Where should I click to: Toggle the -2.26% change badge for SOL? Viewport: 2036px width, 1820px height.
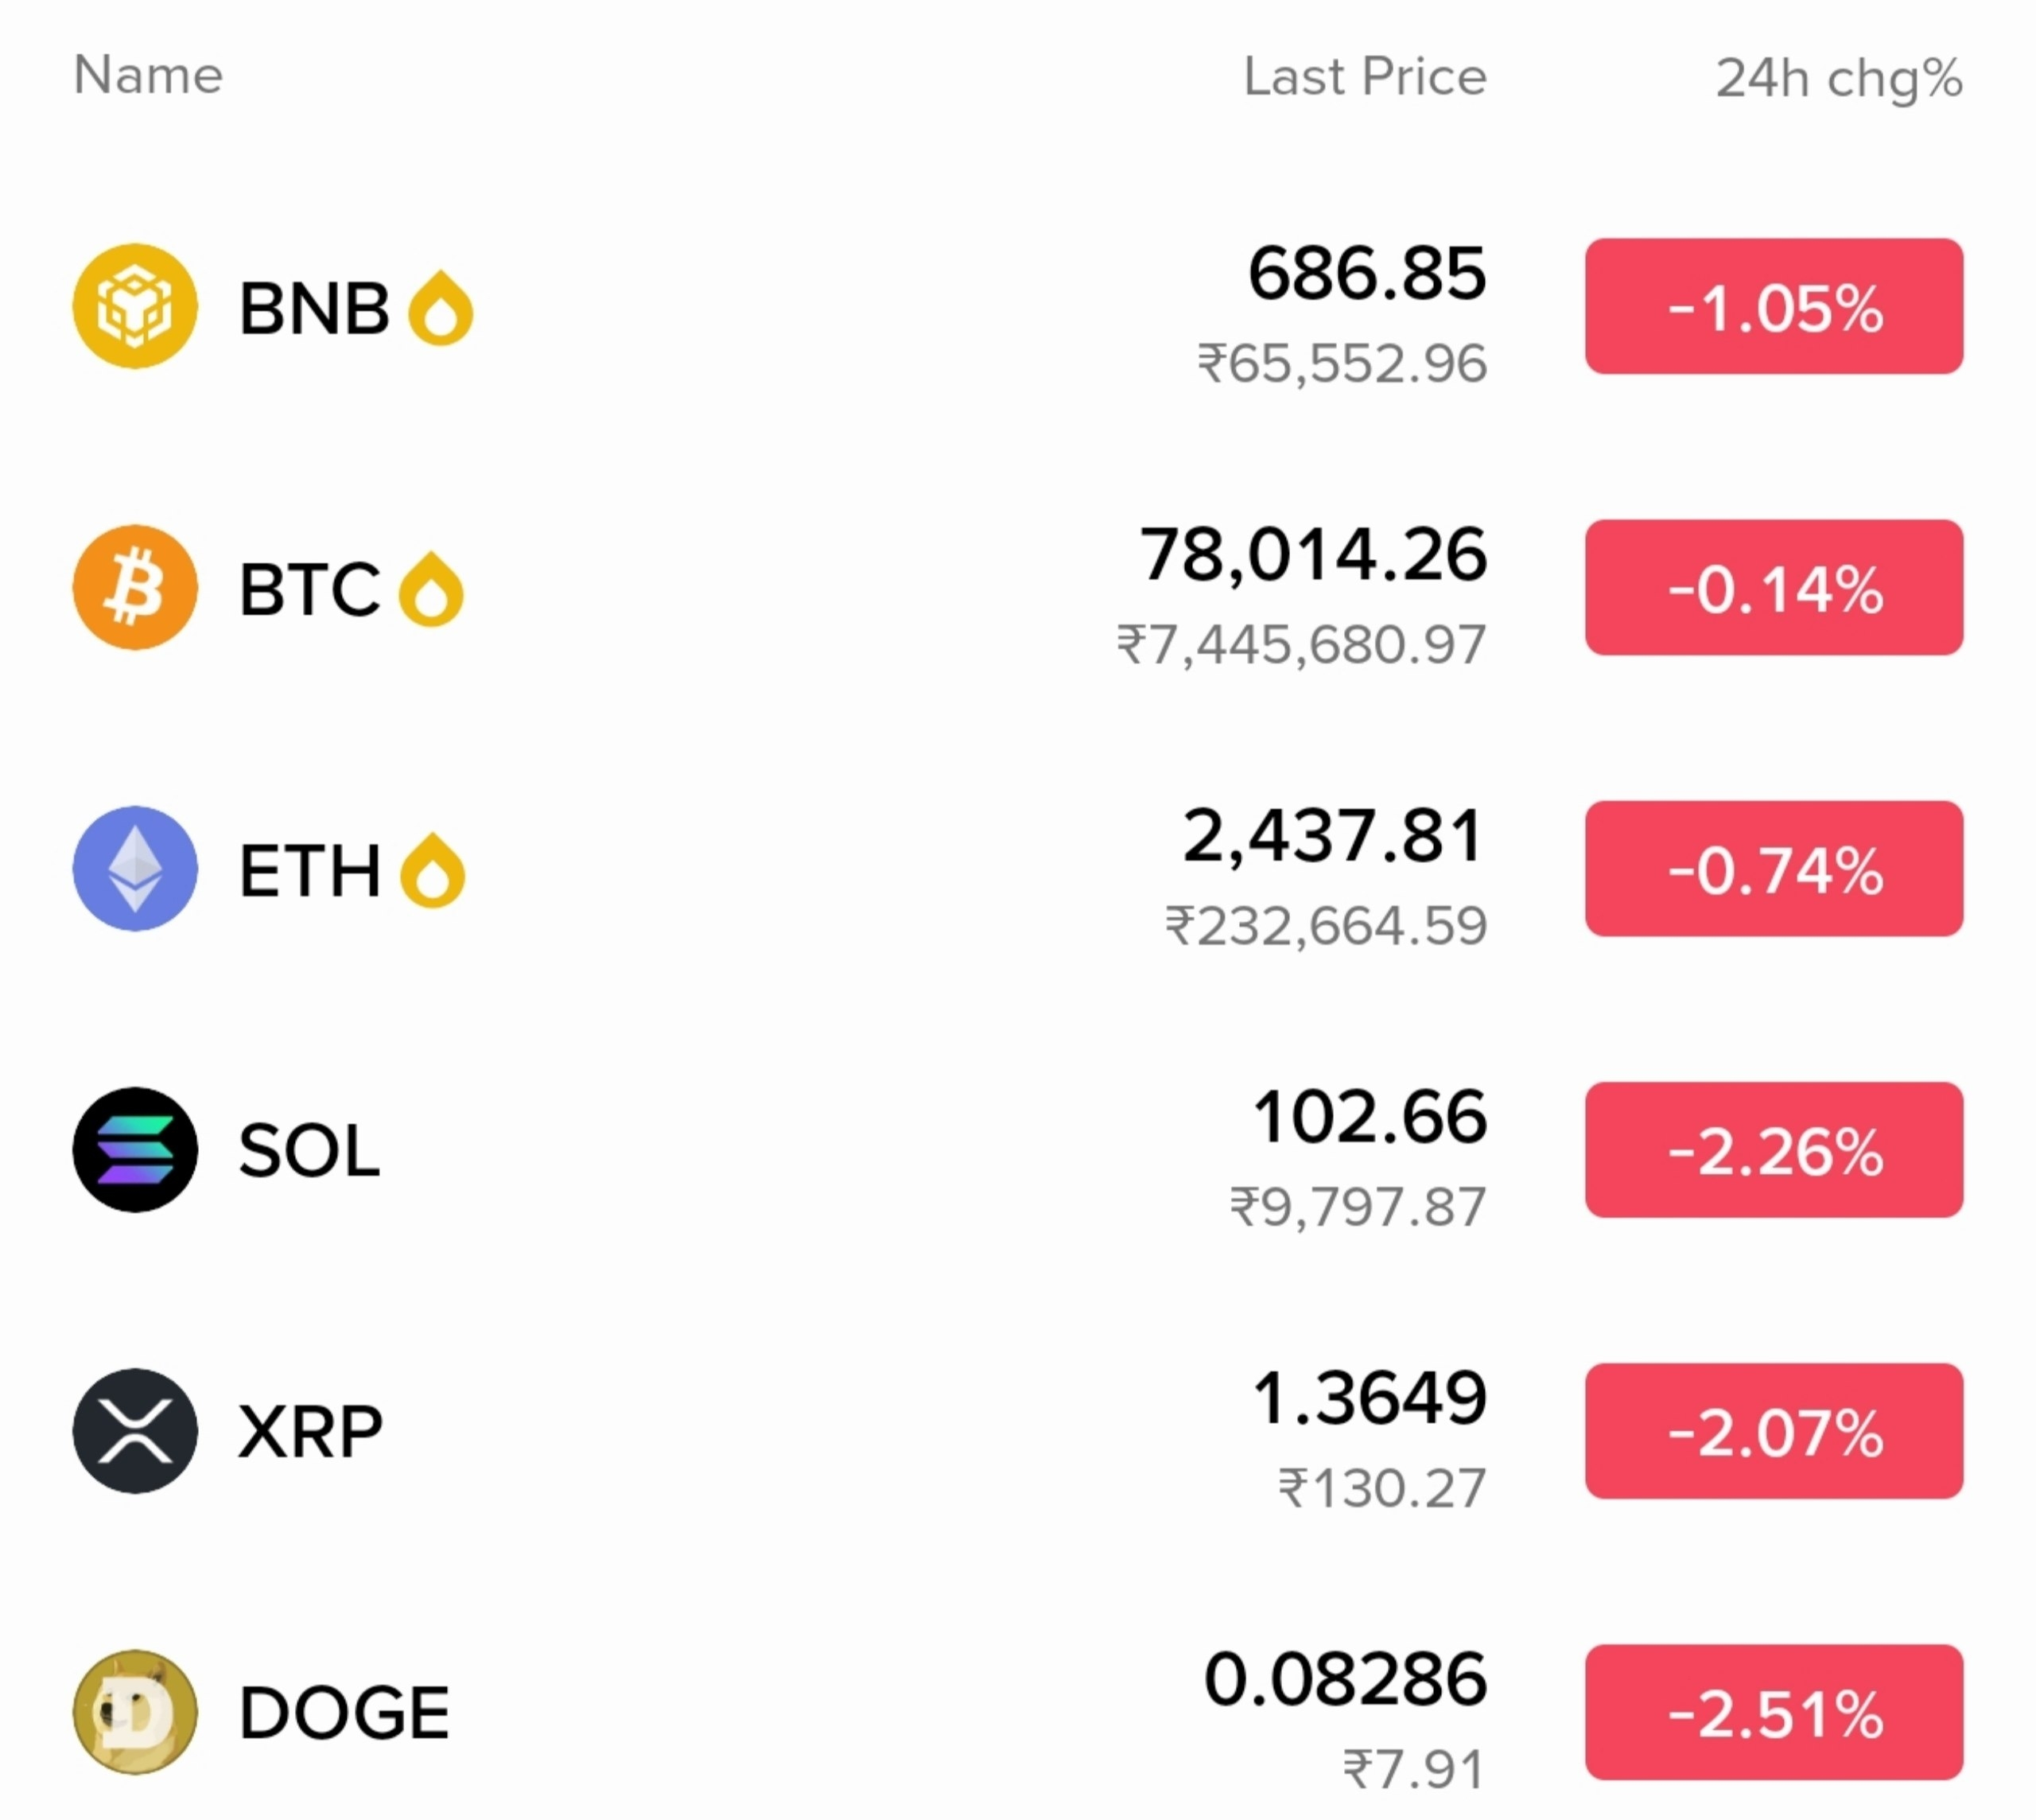click(1774, 1149)
